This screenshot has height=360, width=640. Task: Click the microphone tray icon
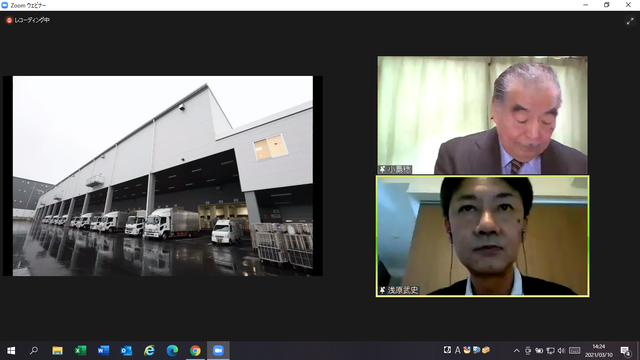[x=528, y=351]
